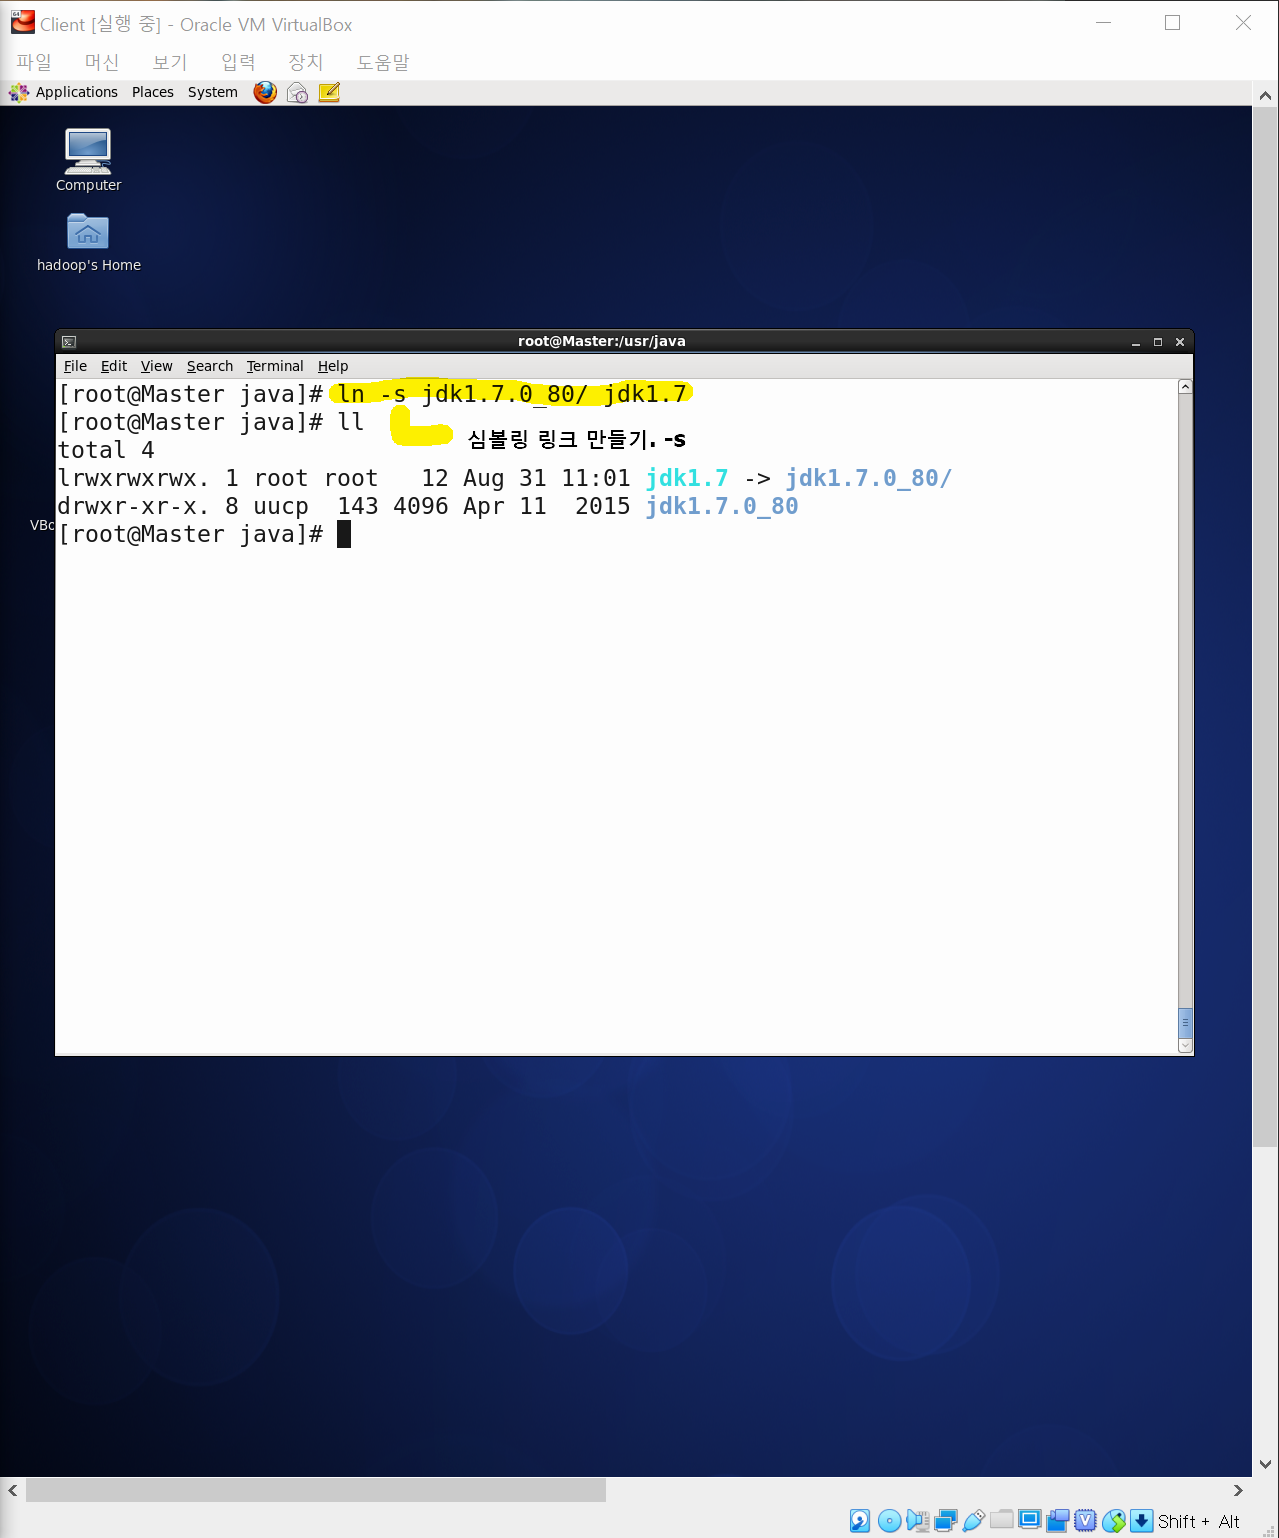Open the Terminal menu in terminal window

pyautogui.click(x=275, y=366)
